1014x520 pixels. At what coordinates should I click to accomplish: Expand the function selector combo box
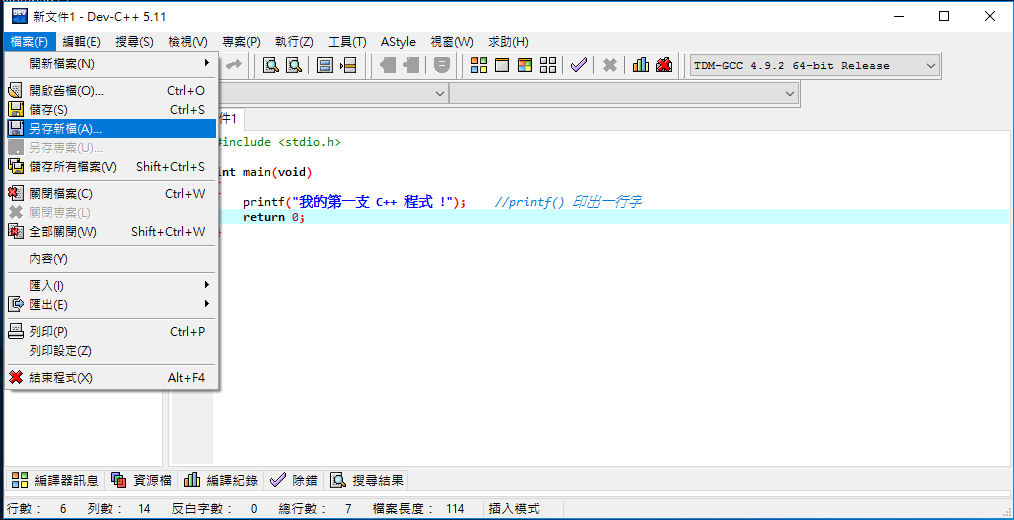coord(790,94)
